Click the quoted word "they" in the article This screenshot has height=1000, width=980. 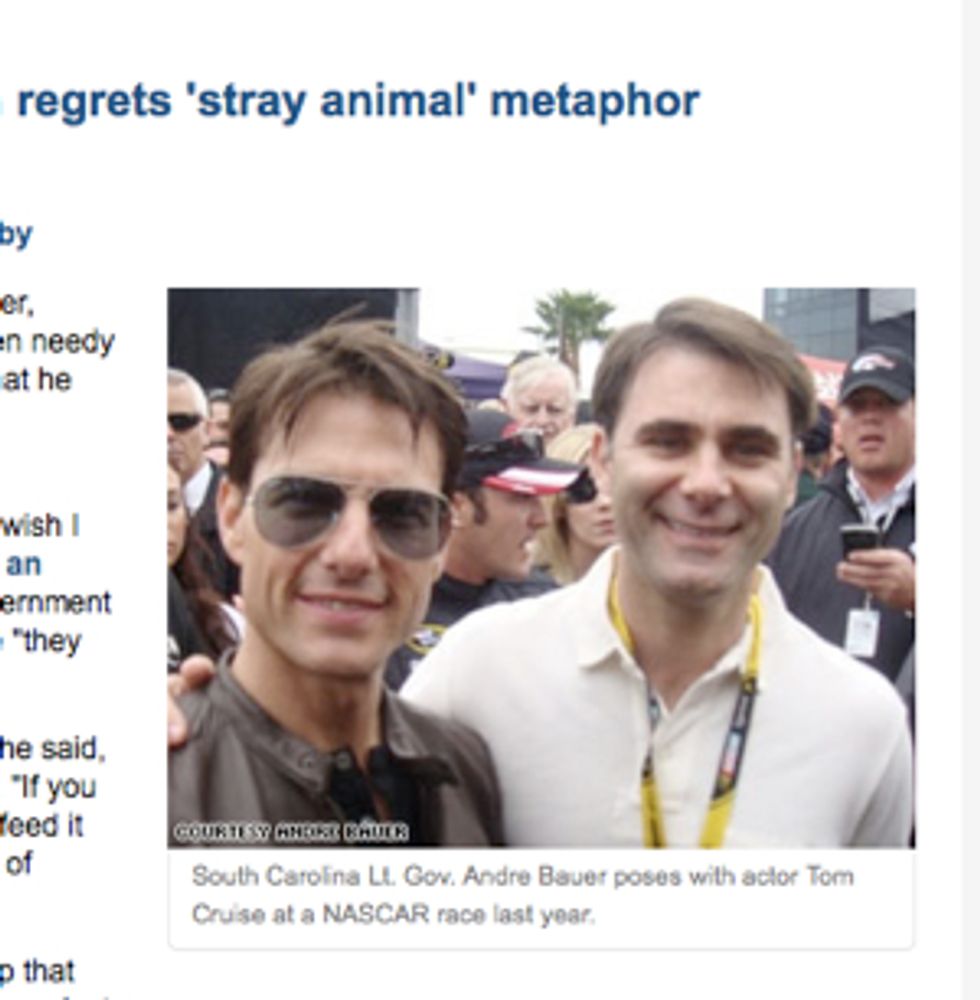(50, 642)
